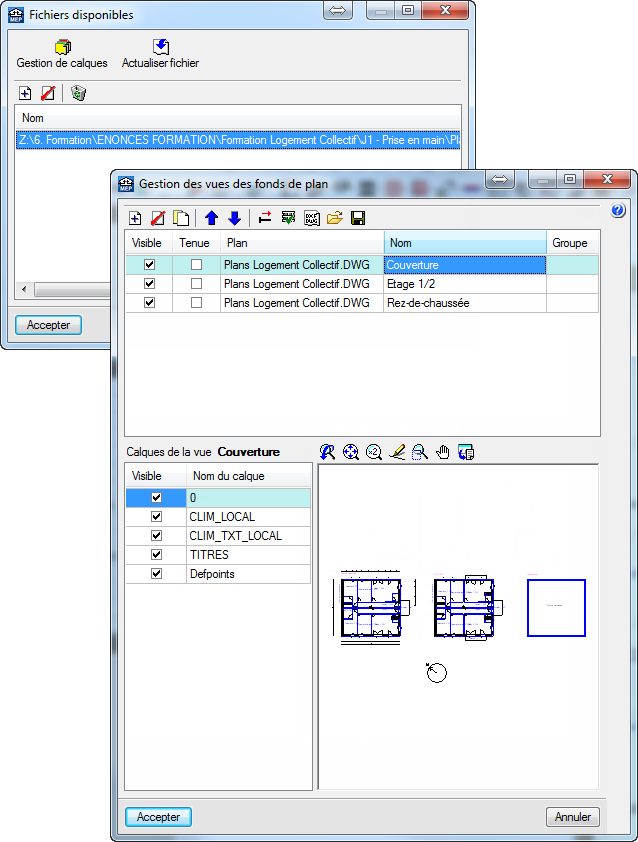This screenshot has width=638, height=842.
Task: Click the blue help question mark icon
Action: pyautogui.click(x=617, y=211)
